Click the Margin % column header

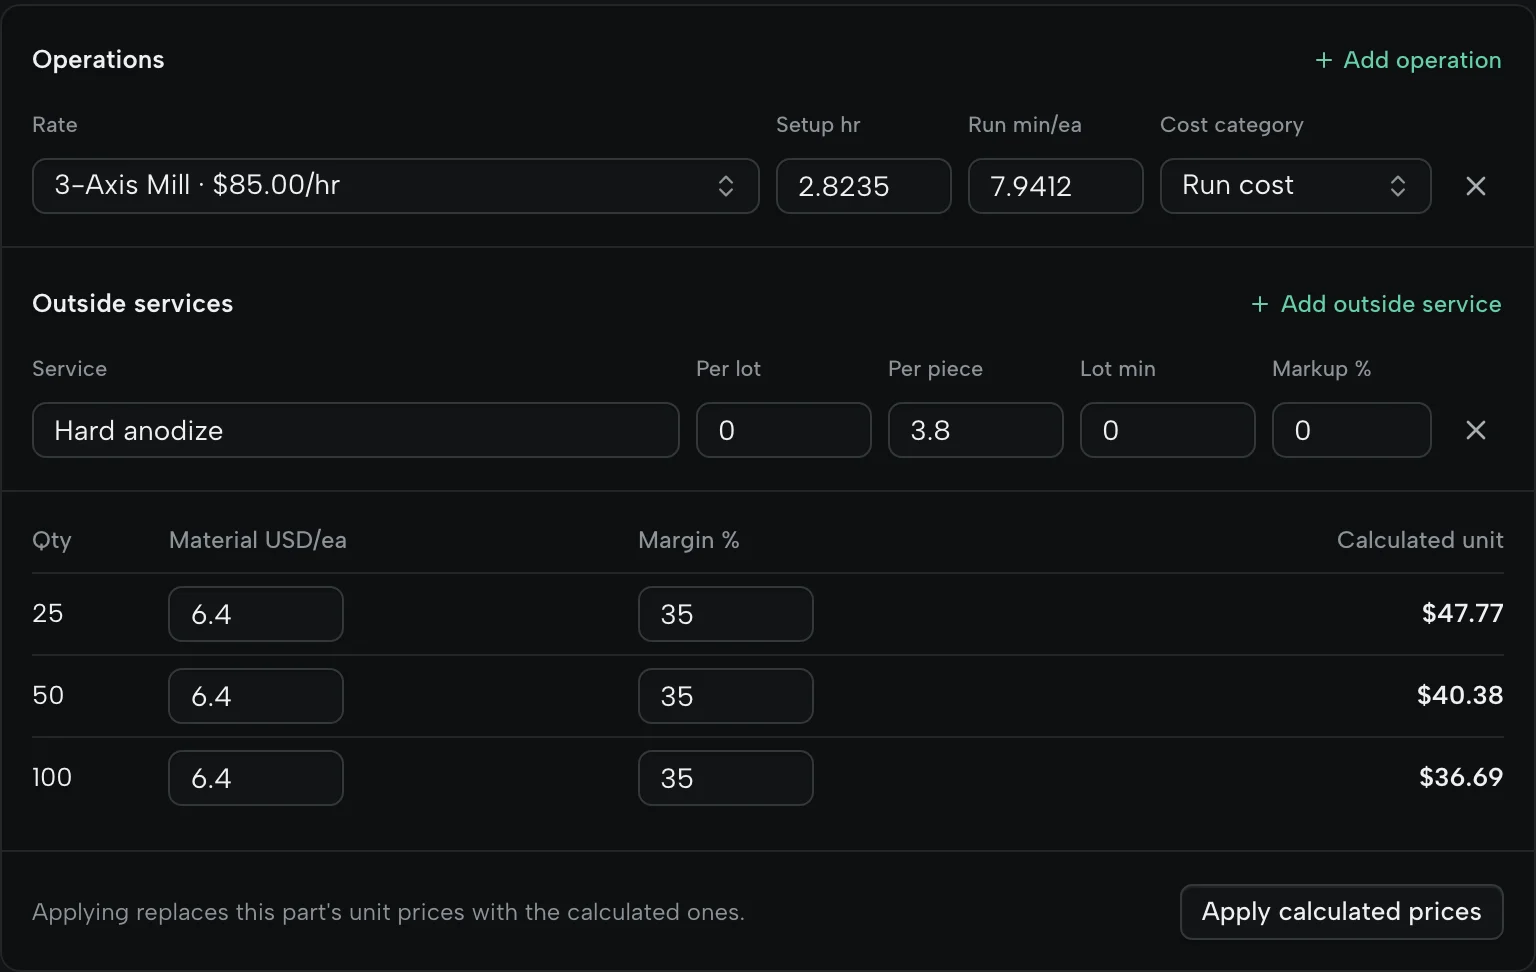(x=689, y=540)
